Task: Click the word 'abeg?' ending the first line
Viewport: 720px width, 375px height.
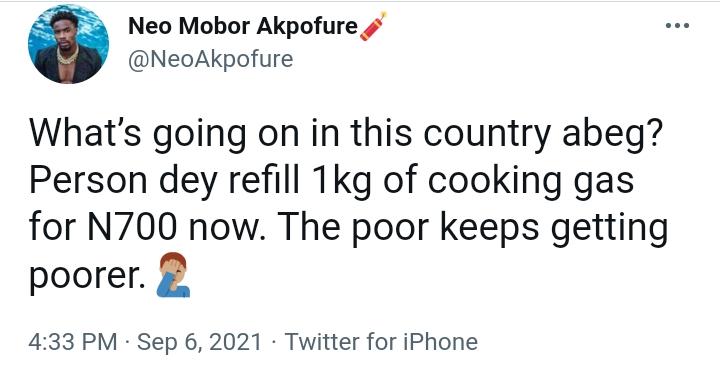Action: coord(613,134)
